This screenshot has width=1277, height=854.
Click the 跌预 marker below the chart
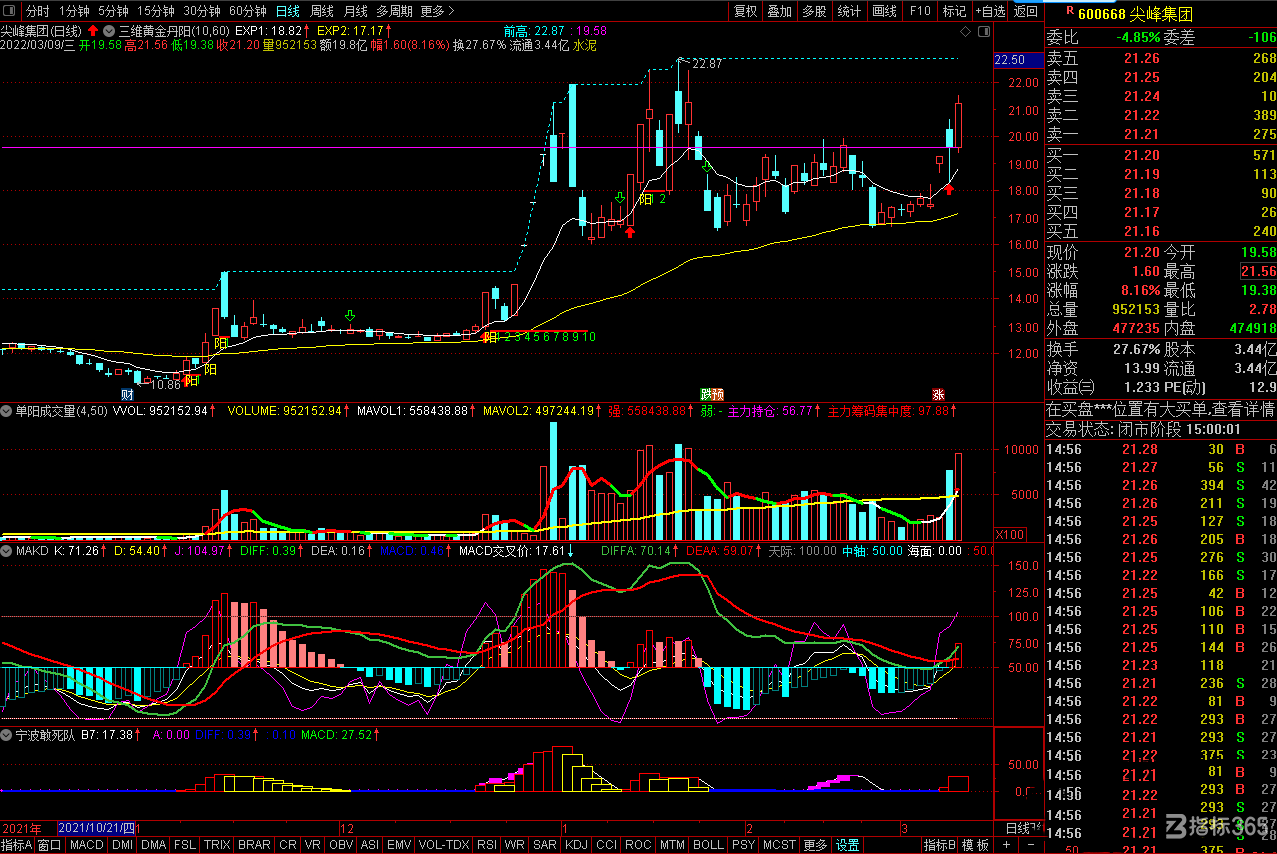click(x=711, y=394)
